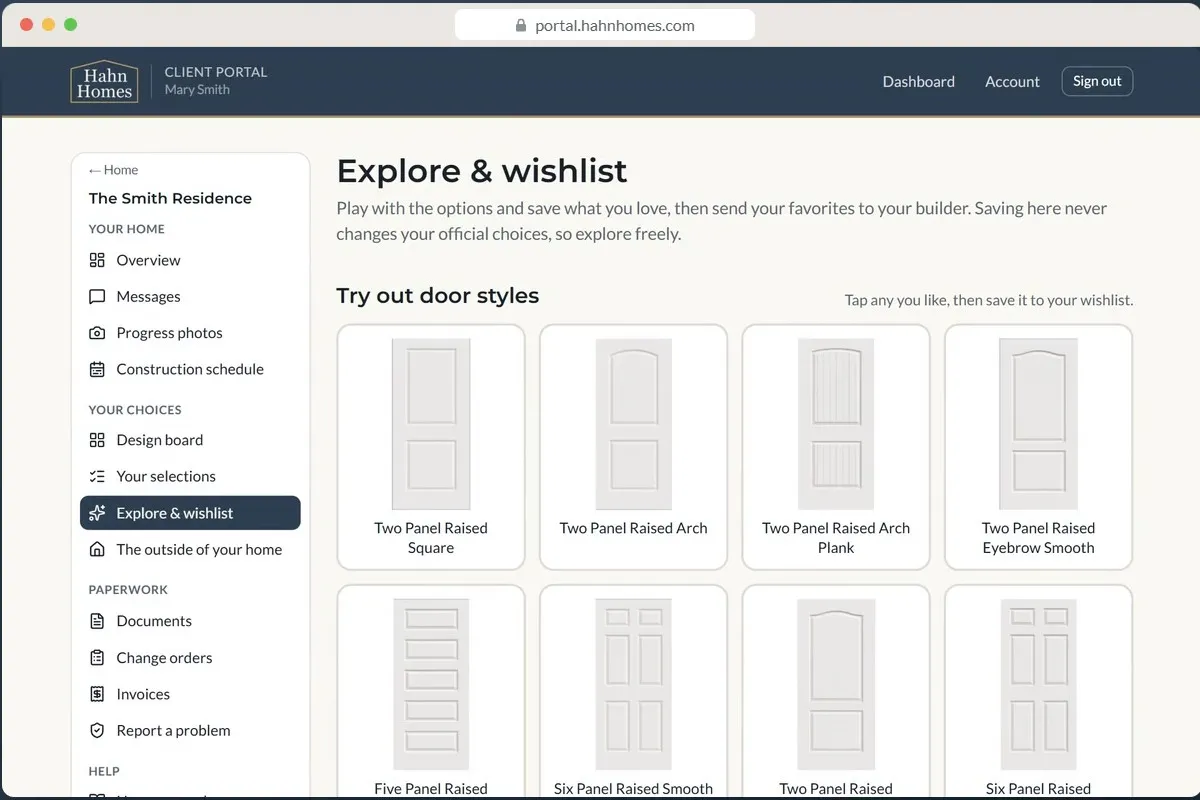Viewport: 1200px width, 800px height.
Task: Click the Your selections checklist icon
Action: coord(97,476)
